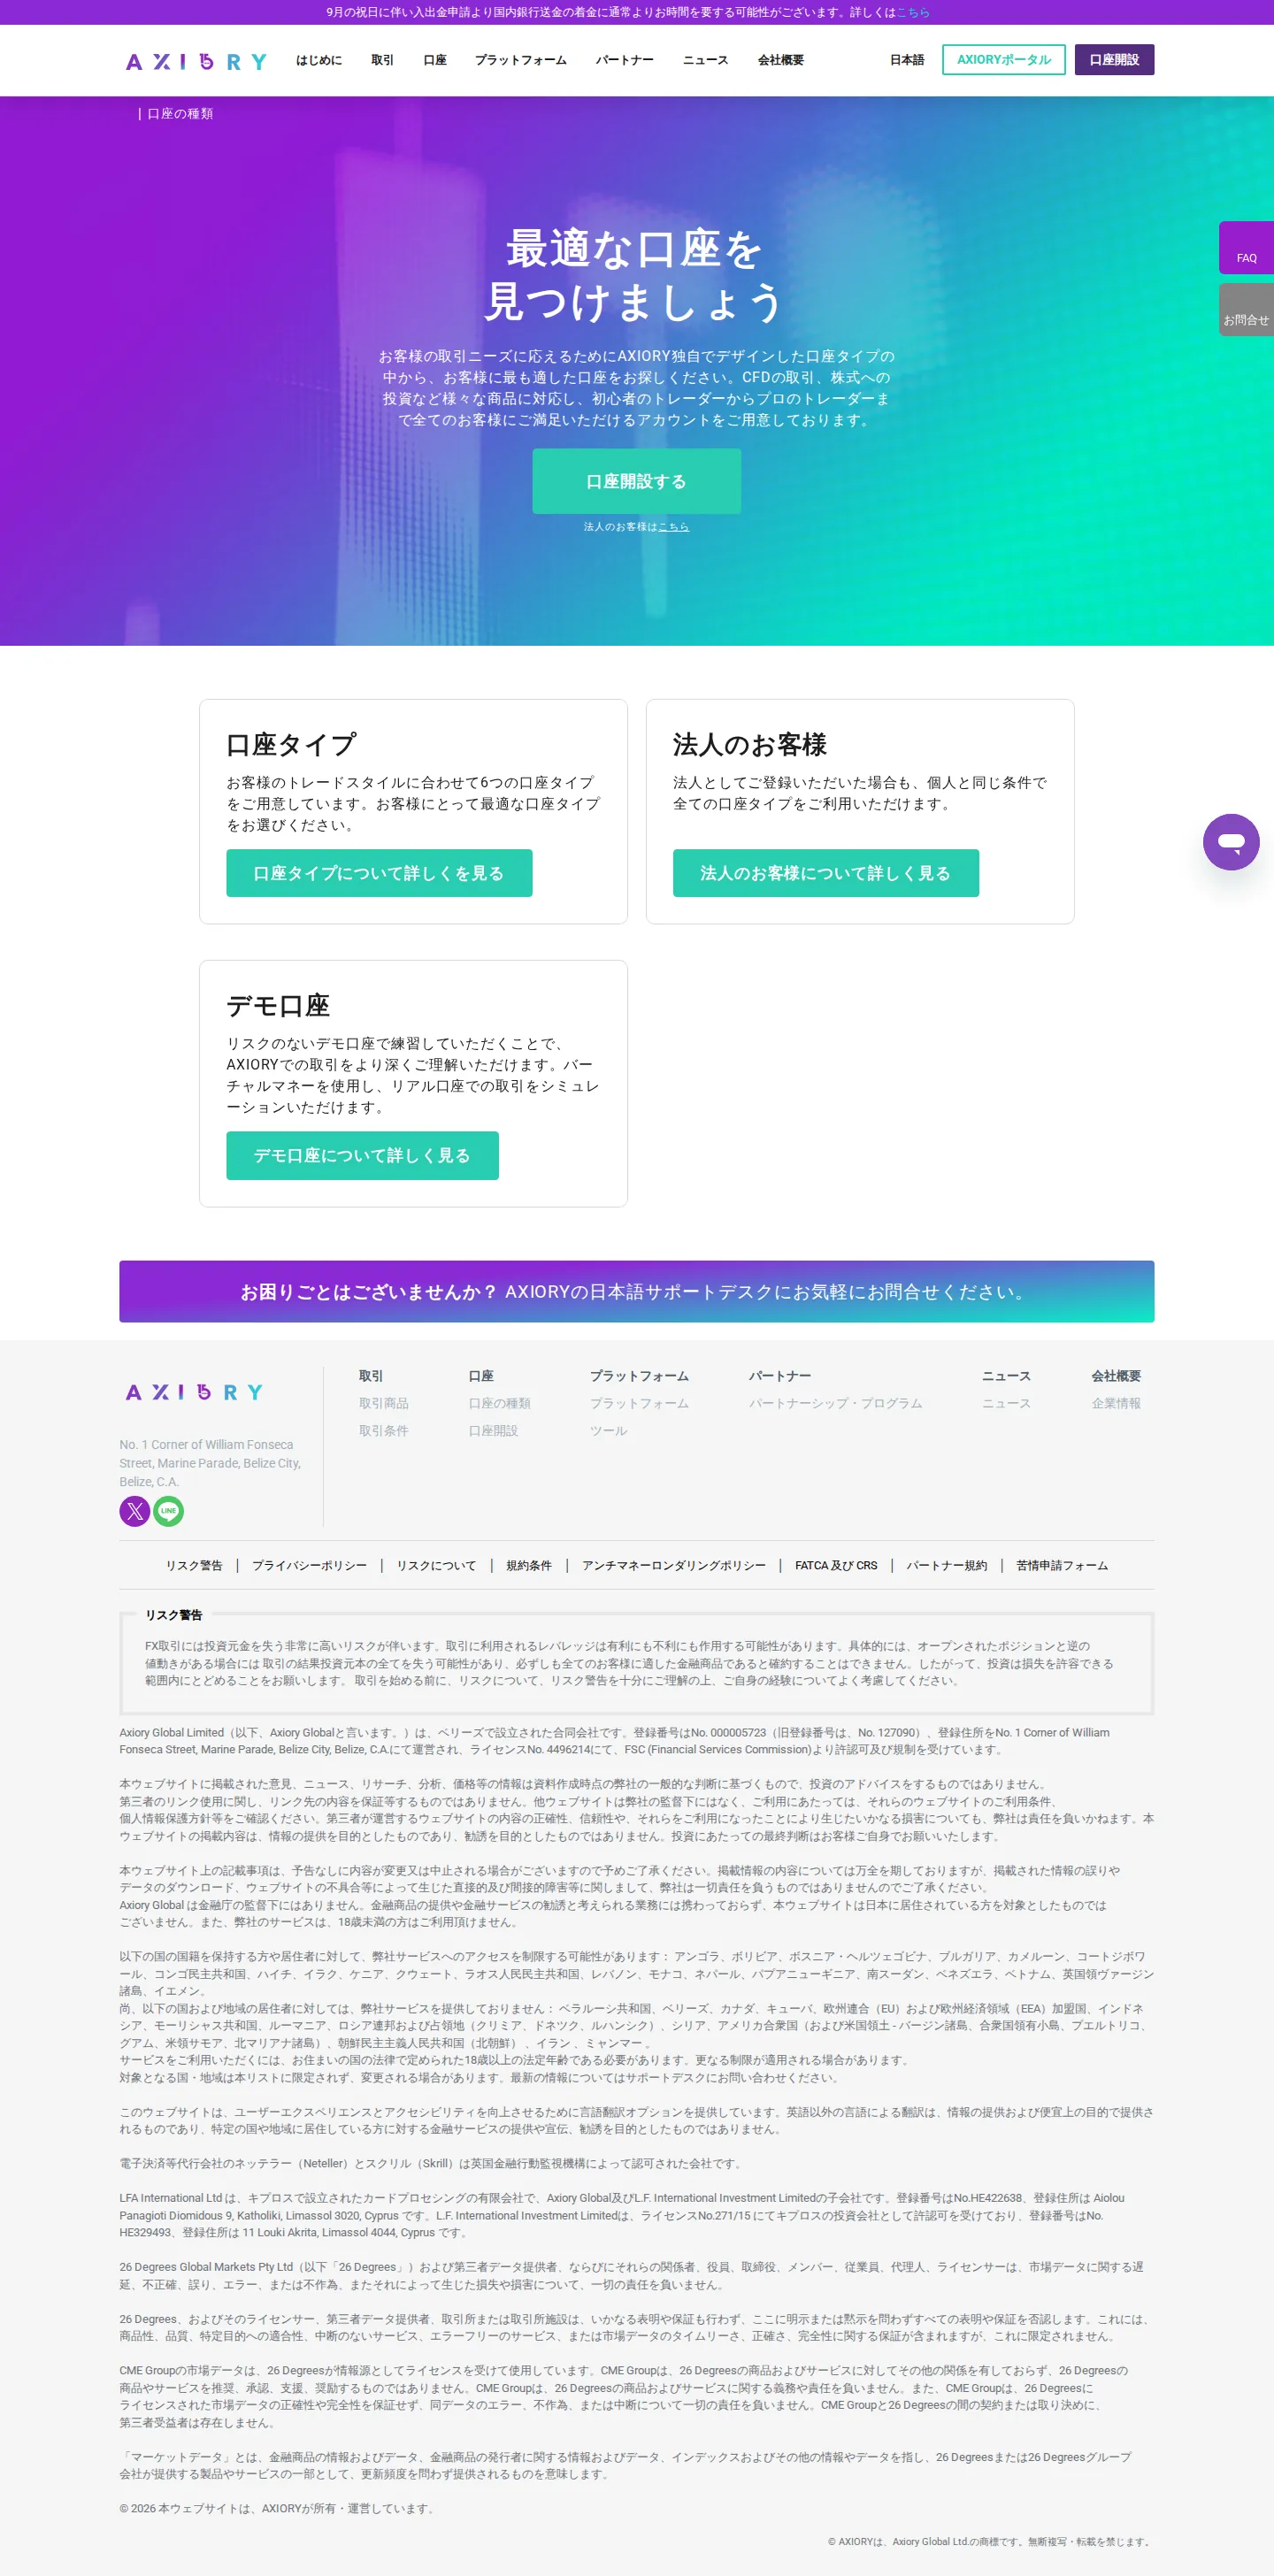Viewport: 1274px width, 2576px height.
Task: Click the 口座開設 button in header
Action: (x=1114, y=60)
